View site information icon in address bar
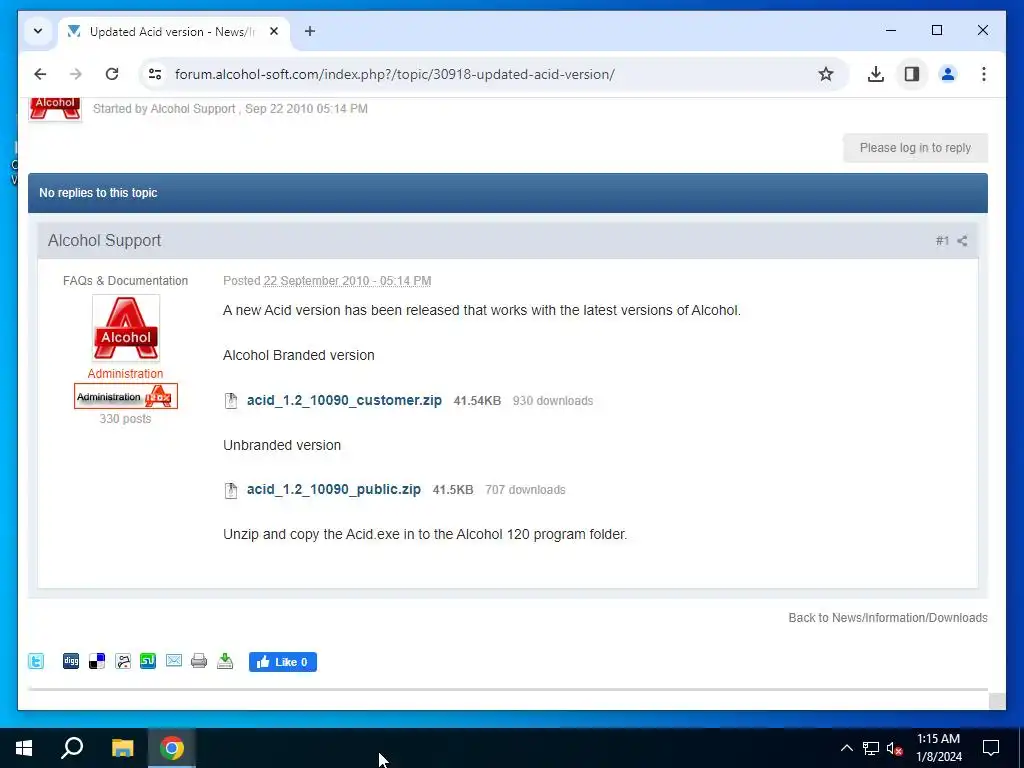 (155, 74)
